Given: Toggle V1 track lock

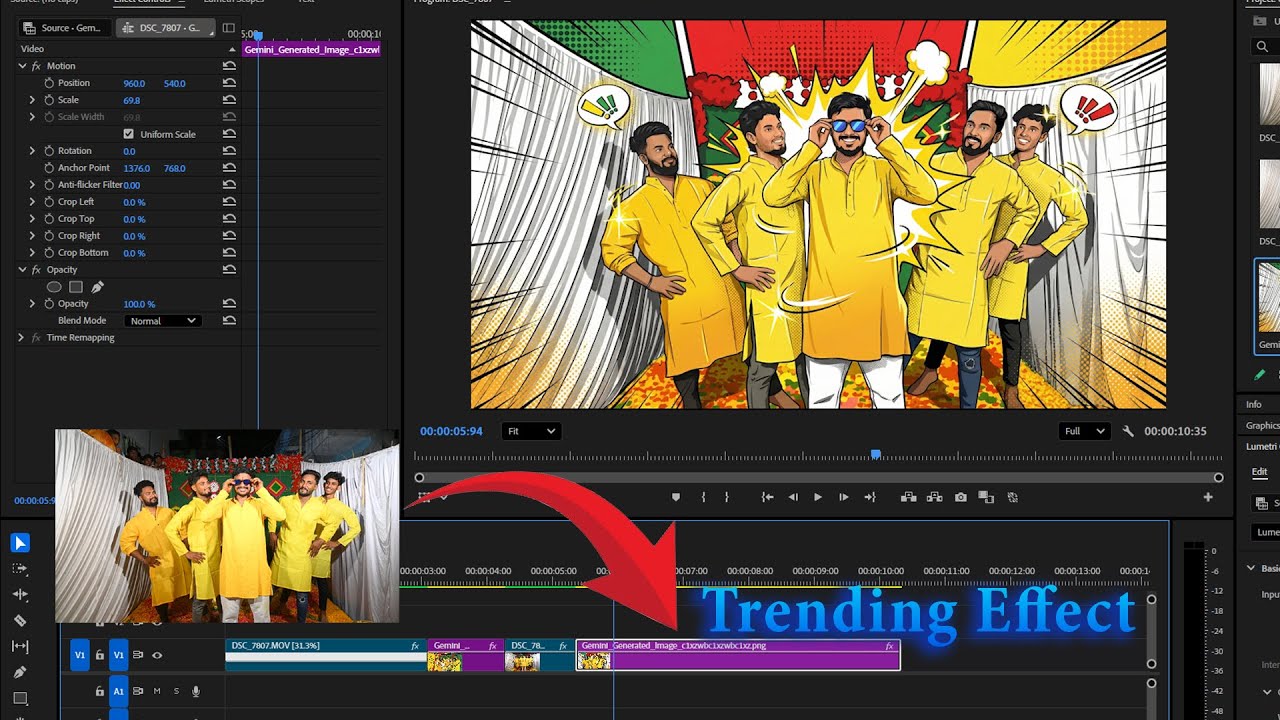Looking at the screenshot, I should [x=100, y=656].
